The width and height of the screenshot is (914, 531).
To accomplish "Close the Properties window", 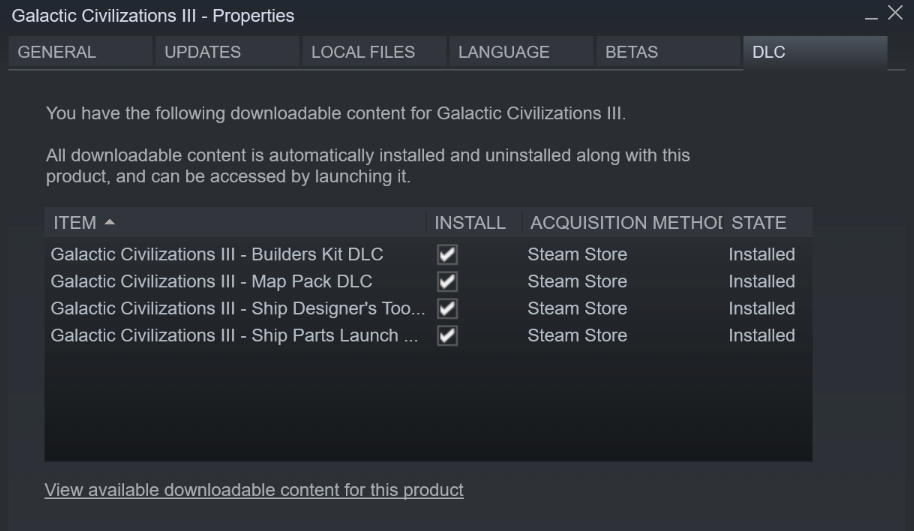I will pyautogui.click(x=894, y=15).
